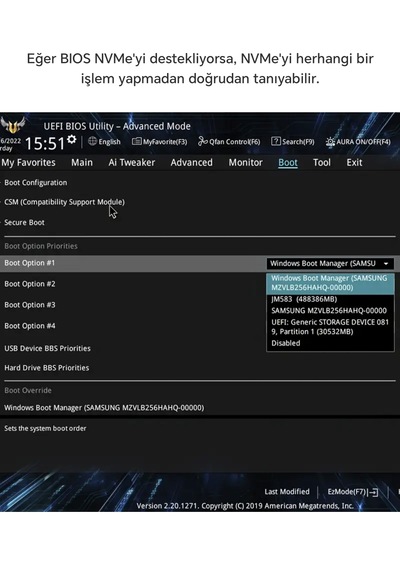Select Boot Option #4 row

click(30, 326)
